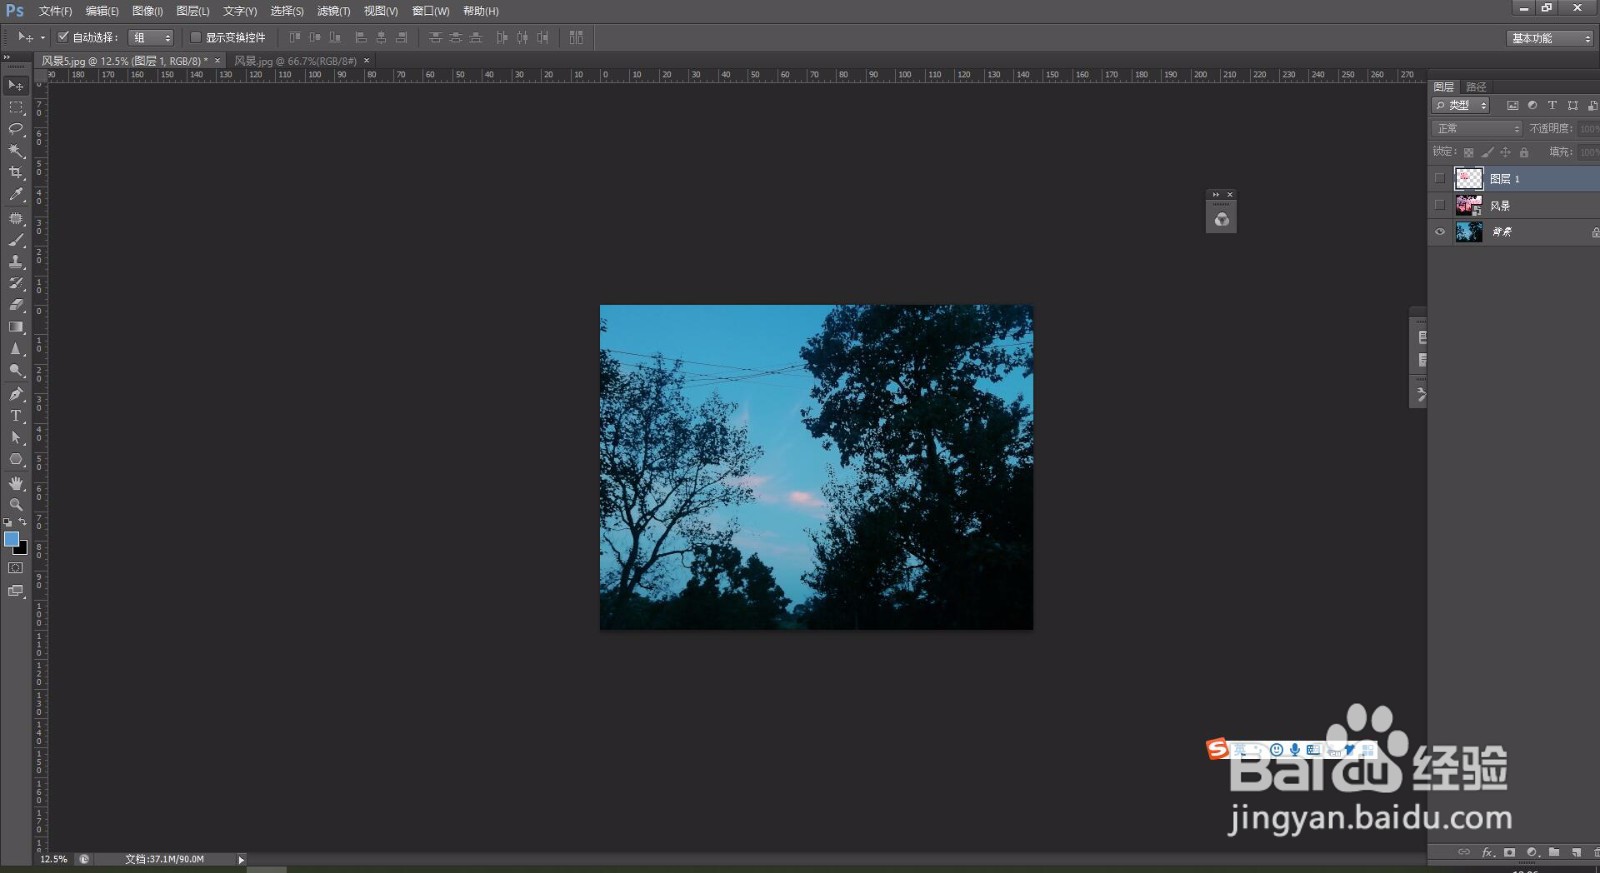Select the Clone Stamp tool
The height and width of the screenshot is (873, 1600).
tap(15, 262)
